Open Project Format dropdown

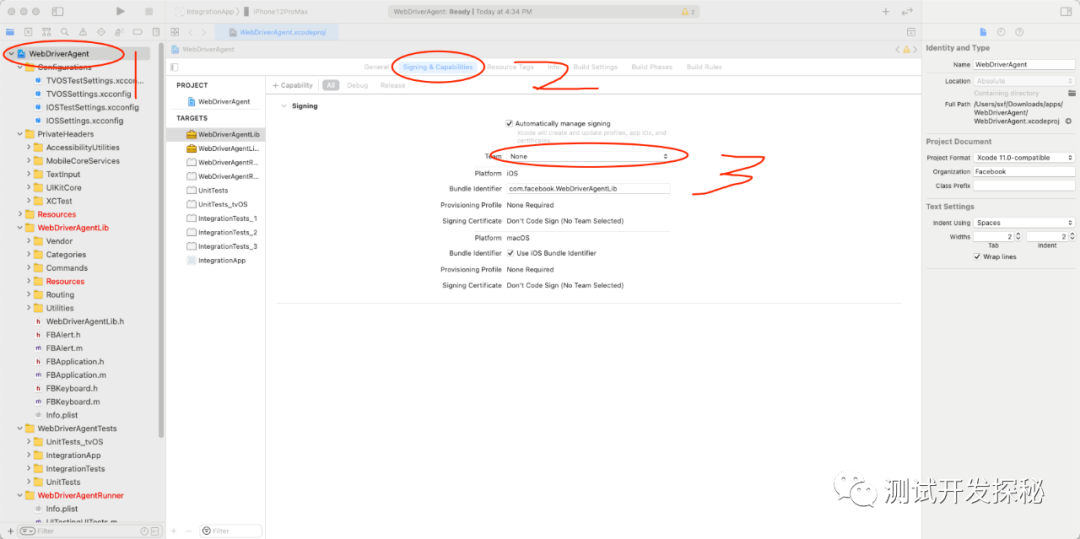(1024, 158)
